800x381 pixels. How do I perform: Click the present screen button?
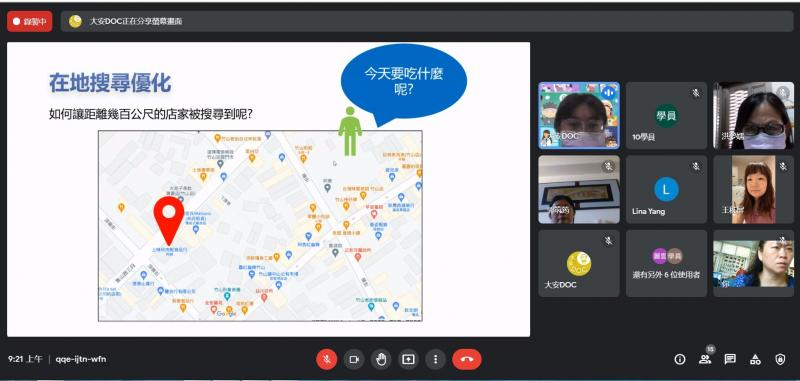tap(408, 360)
